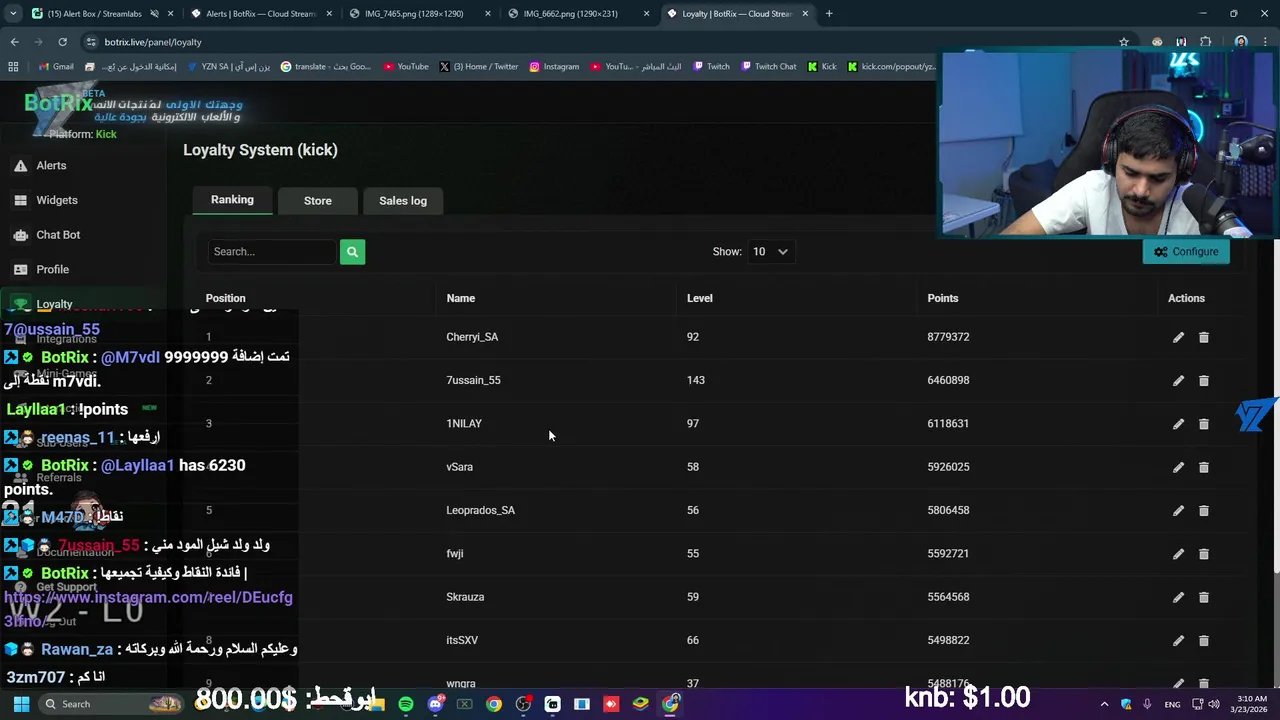Delete the itsSXV row
This screenshot has width=1280, height=720.
[x=1204, y=641]
